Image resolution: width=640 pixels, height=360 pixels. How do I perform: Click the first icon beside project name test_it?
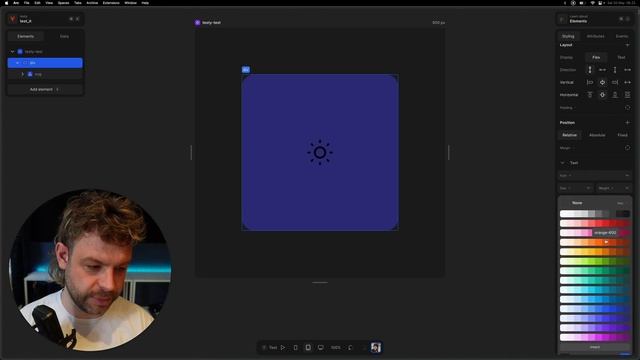pos(71,19)
